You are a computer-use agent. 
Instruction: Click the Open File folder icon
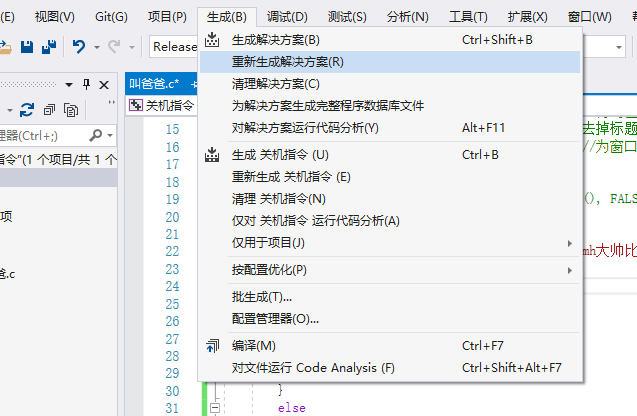(x=5, y=47)
